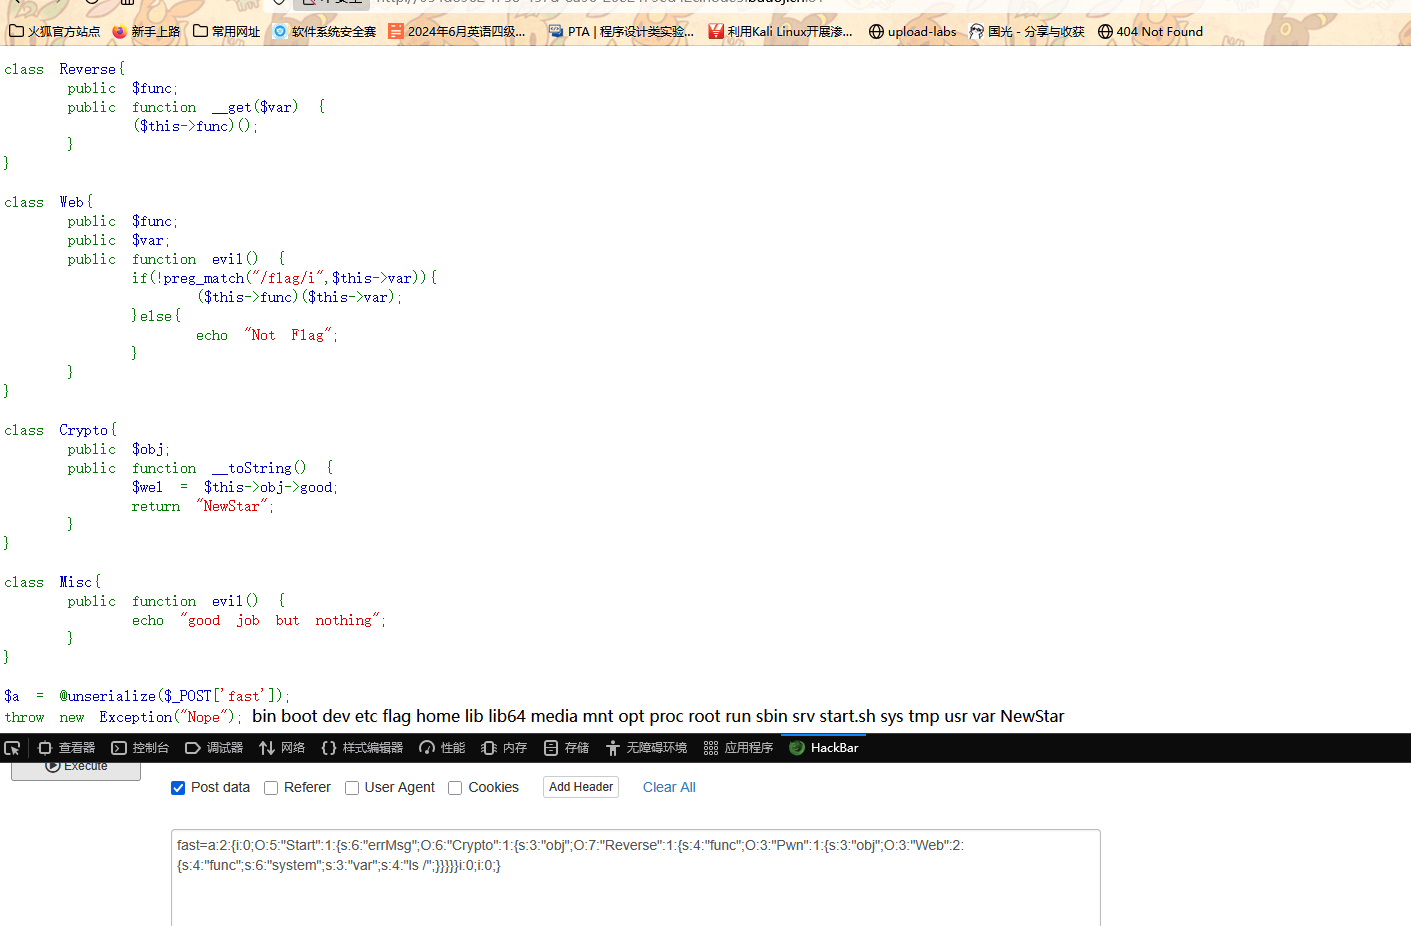Enable the Referer checkbox
Viewport: 1411px width, 926px height.
(271, 788)
